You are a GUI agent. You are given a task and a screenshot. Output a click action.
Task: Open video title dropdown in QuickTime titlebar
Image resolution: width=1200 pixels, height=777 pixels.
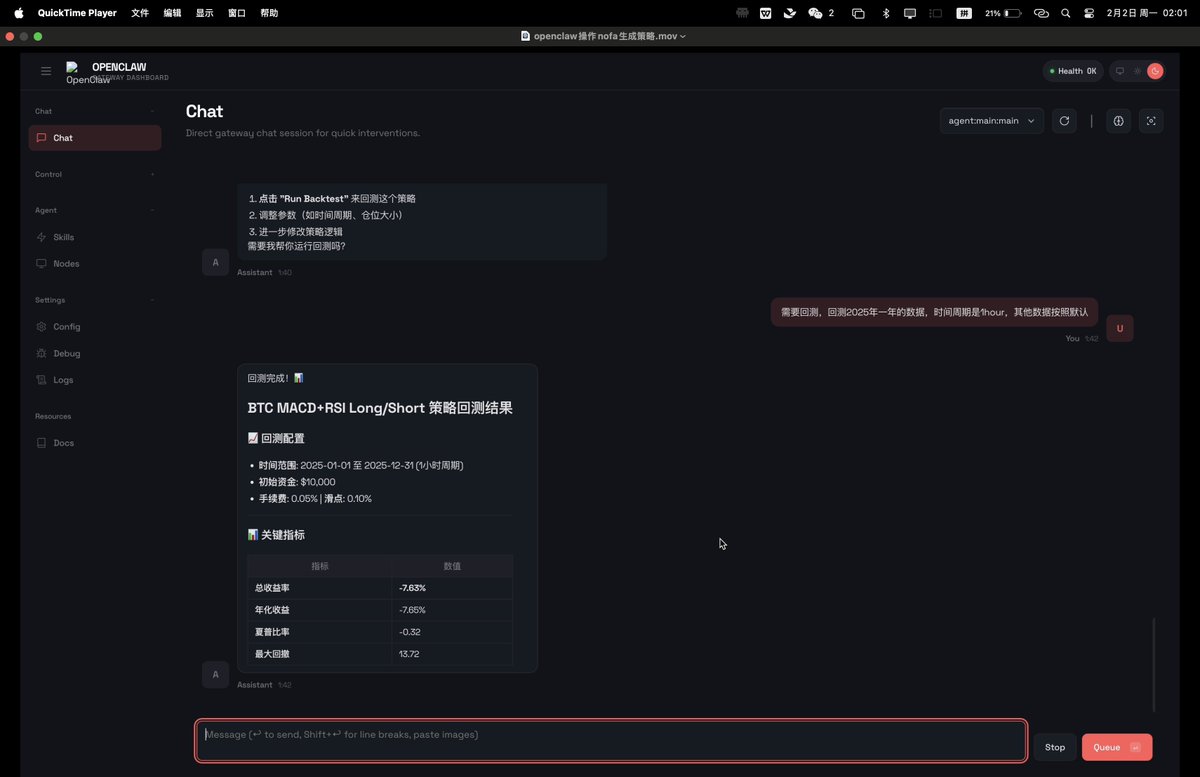[x=682, y=36]
